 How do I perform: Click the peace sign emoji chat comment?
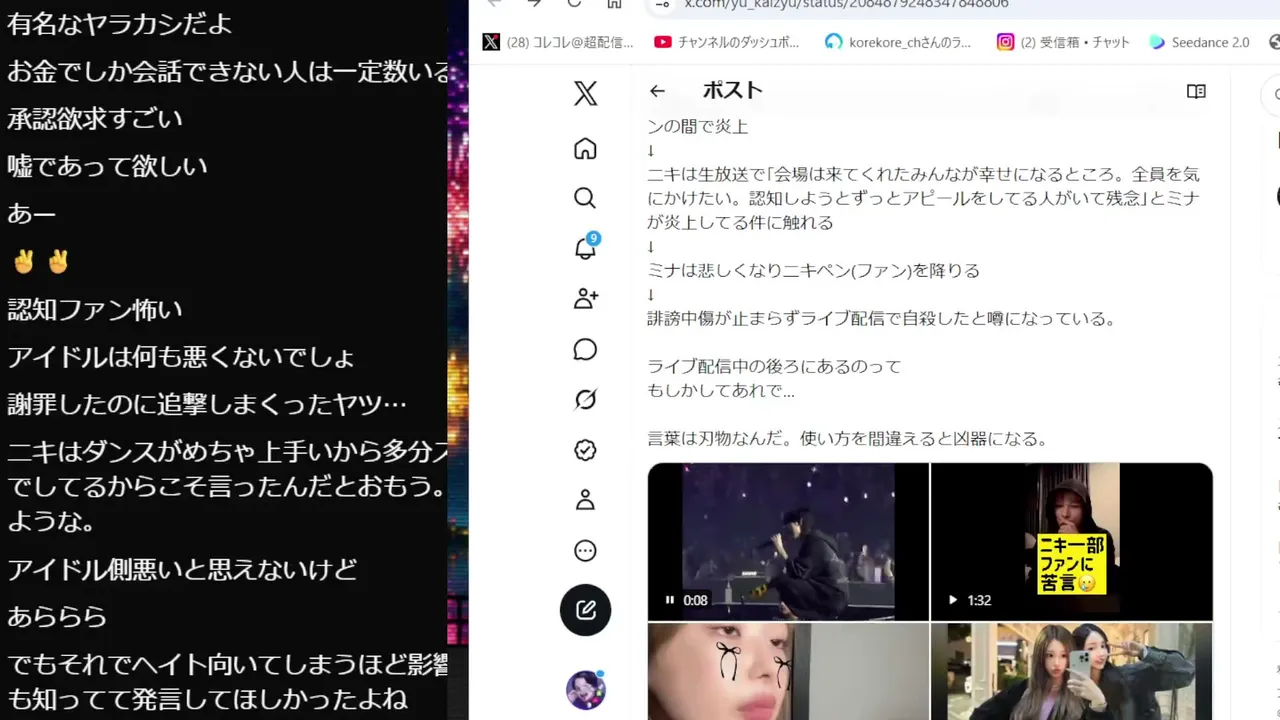coord(41,262)
